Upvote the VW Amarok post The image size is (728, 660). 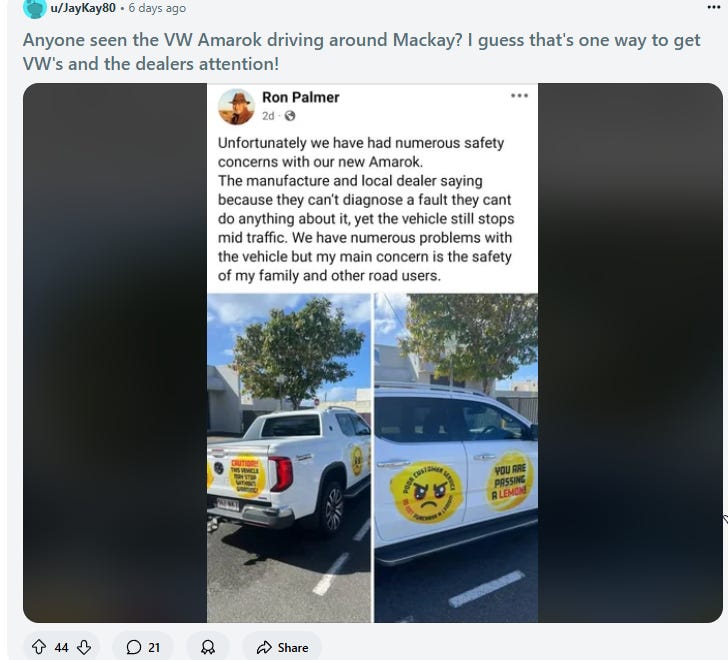39,647
